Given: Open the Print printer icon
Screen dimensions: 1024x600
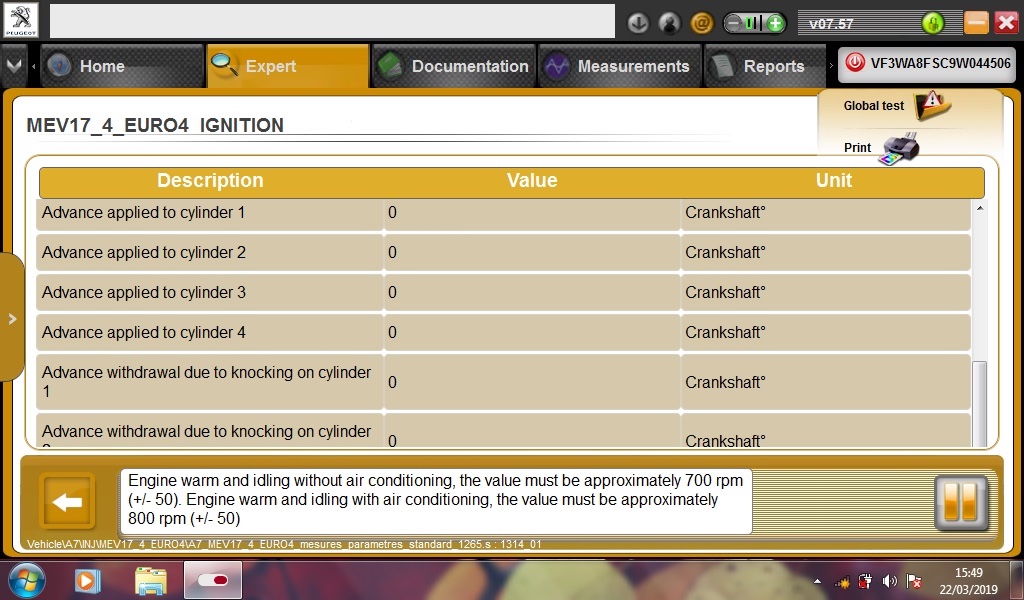Looking at the screenshot, I should 899,149.
